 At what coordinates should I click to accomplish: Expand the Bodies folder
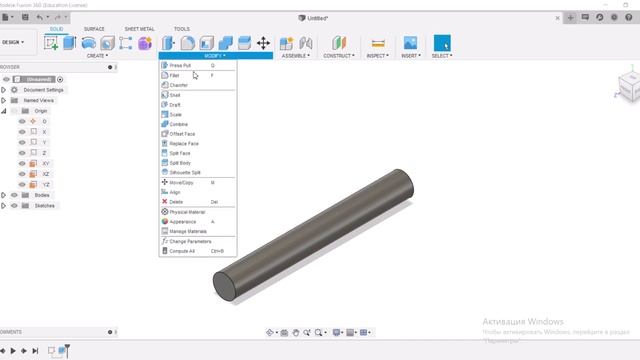(4, 195)
